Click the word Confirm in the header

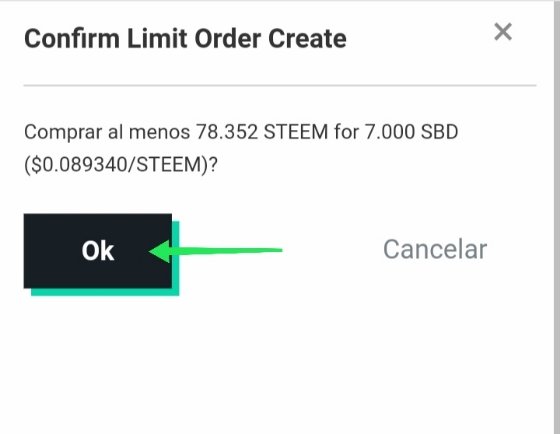(72, 38)
